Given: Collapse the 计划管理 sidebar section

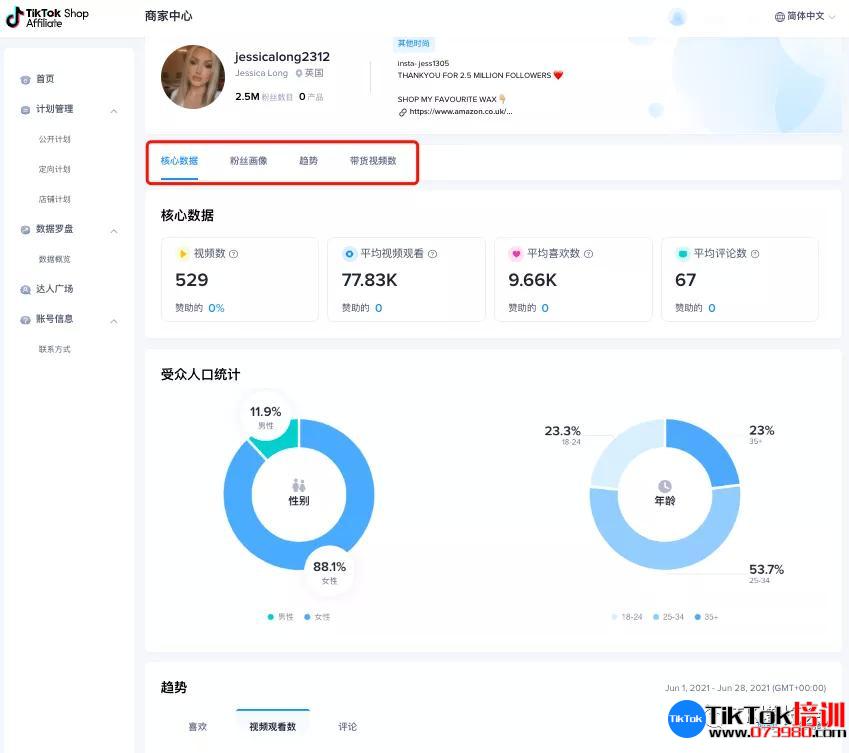Looking at the screenshot, I should click(114, 110).
